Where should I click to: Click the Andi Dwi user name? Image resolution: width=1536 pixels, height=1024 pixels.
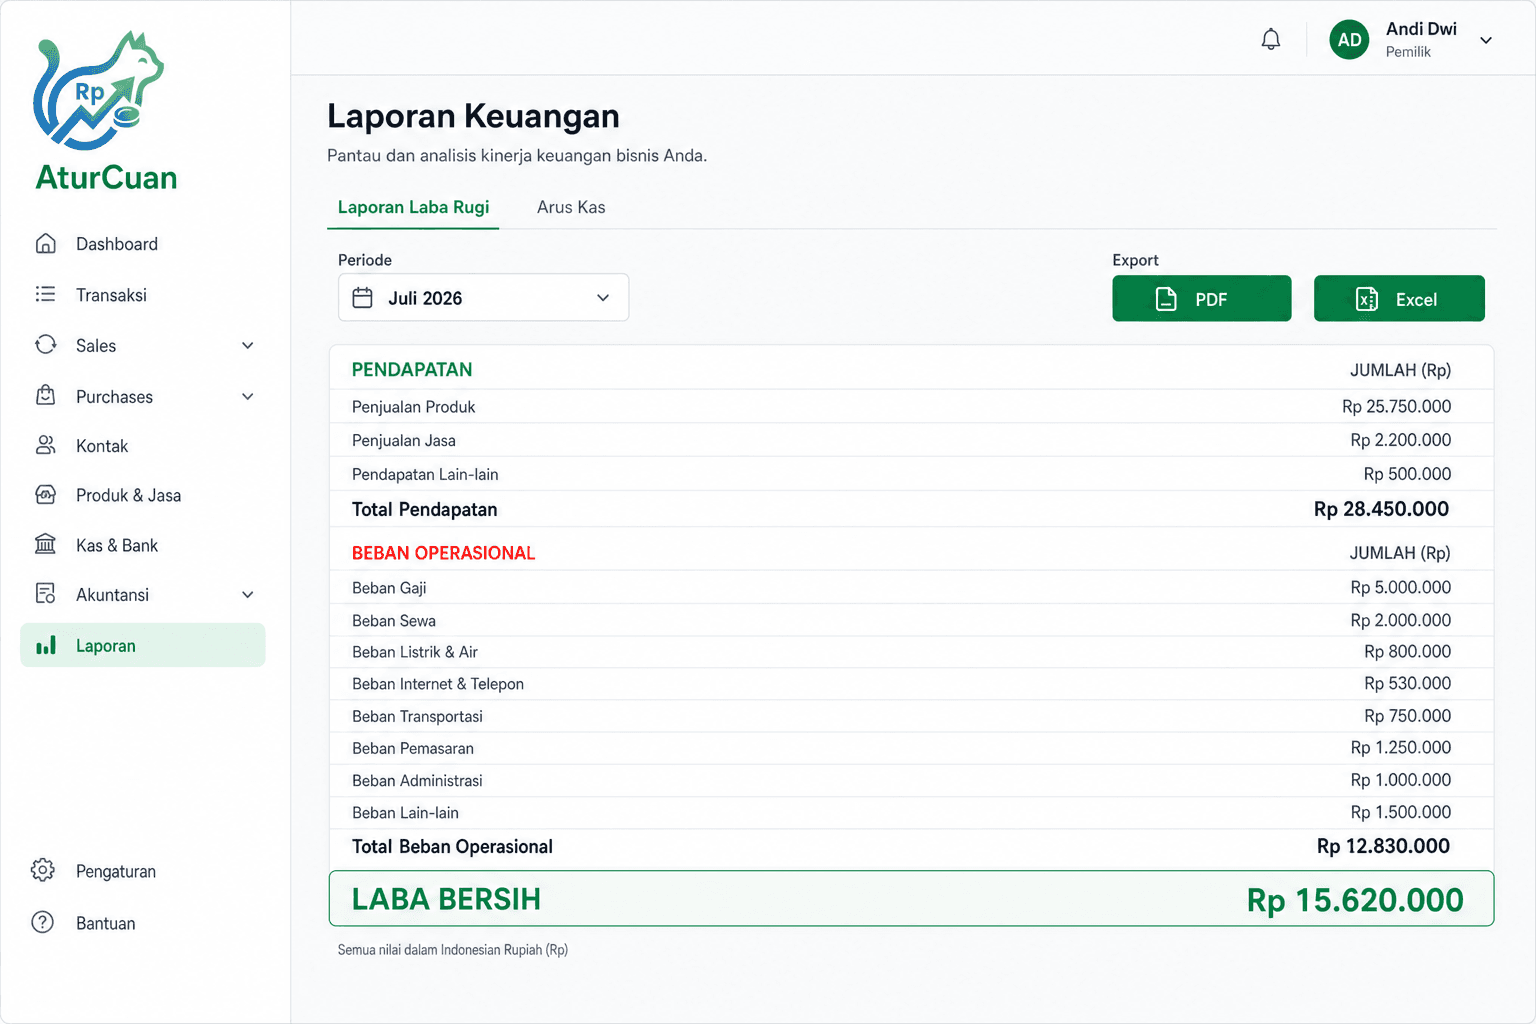[1421, 29]
